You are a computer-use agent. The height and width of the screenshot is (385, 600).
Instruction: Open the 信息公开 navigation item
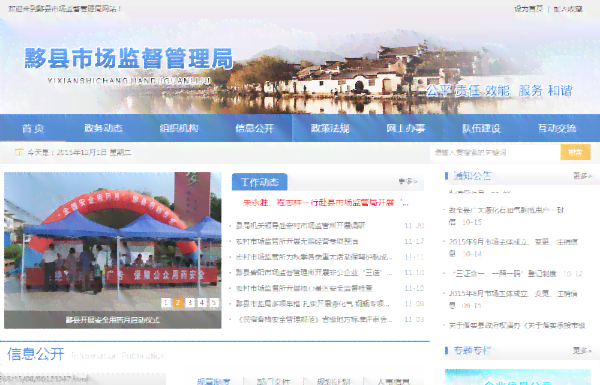[x=254, y=128]
